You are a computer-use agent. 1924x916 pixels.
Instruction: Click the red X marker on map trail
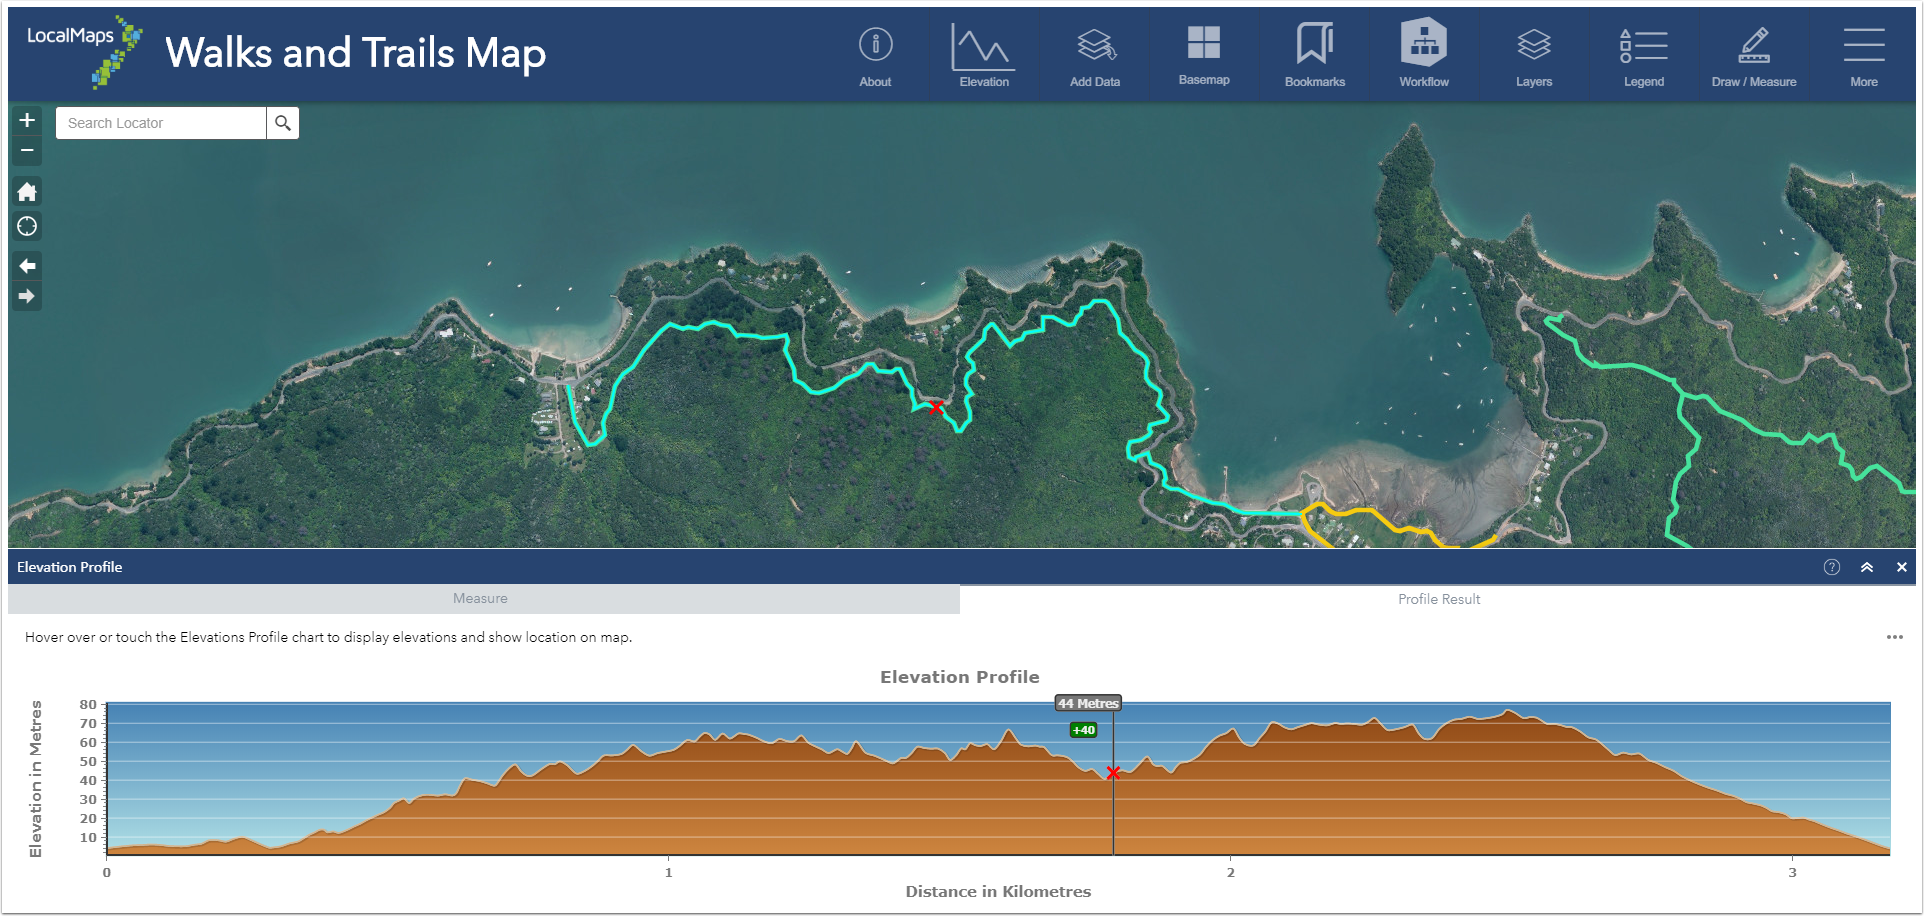point(936,407)
